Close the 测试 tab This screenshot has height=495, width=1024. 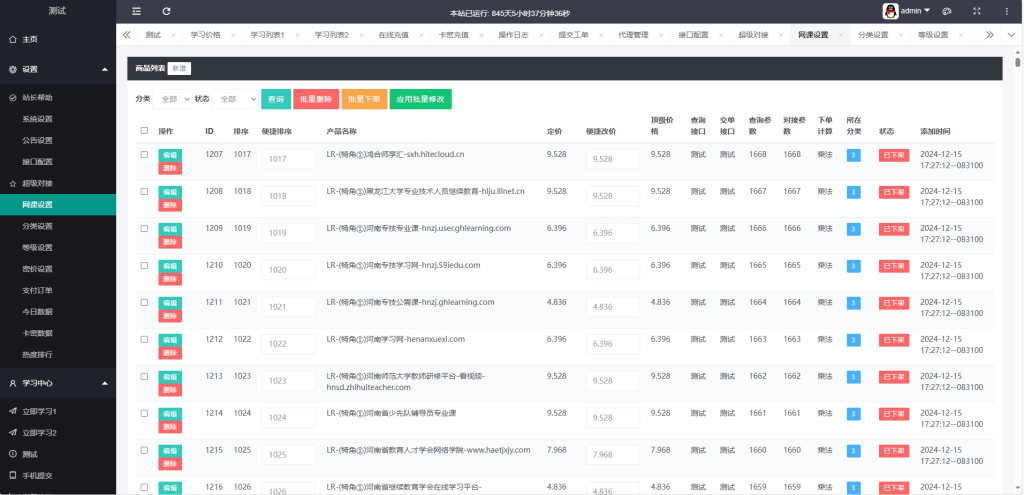173,35
